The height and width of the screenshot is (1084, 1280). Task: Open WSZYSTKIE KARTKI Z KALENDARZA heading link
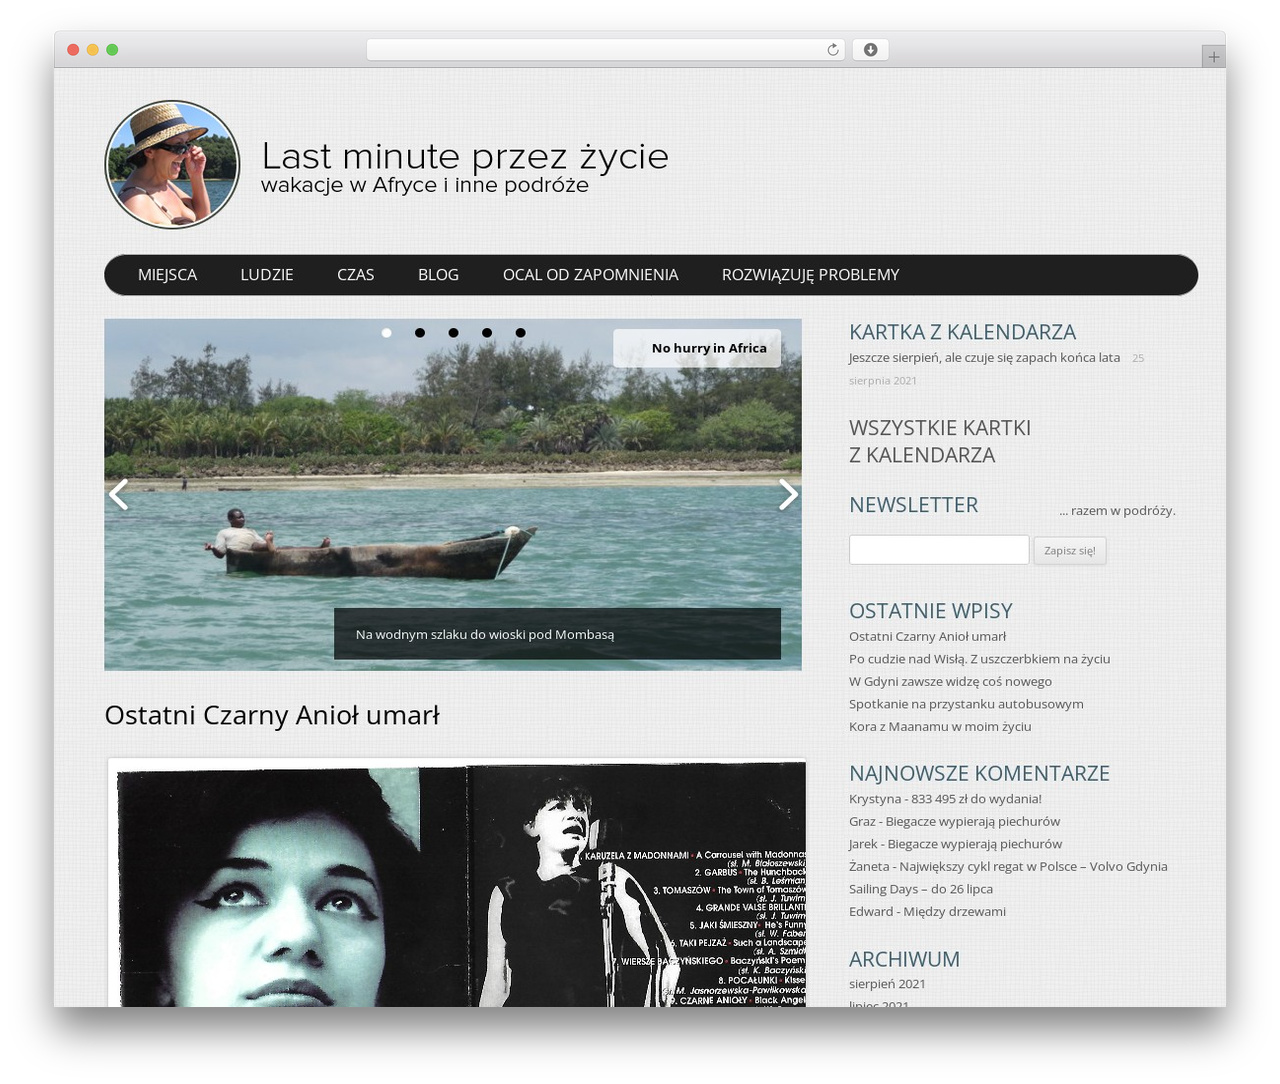tap(940, 441)
